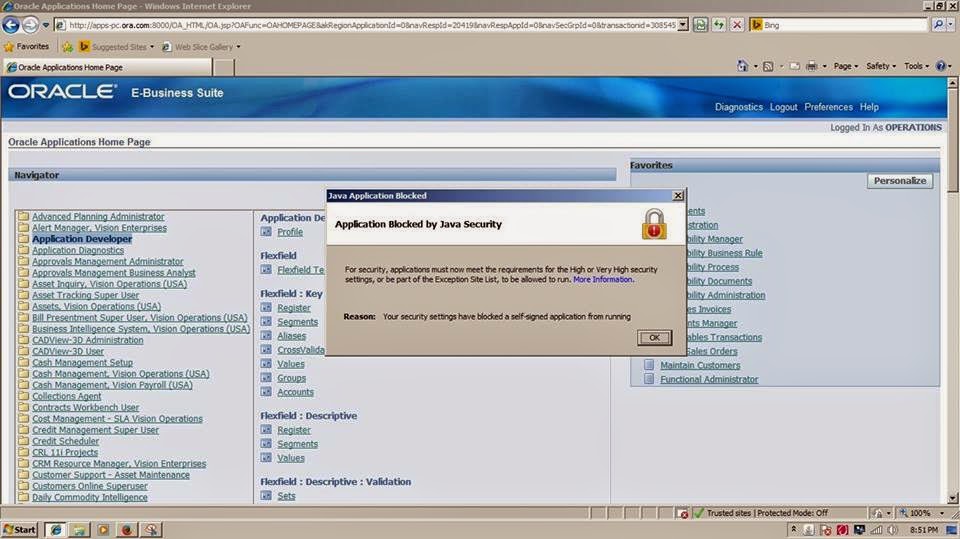Click the blue Help question mark icon
960x539 pixels.
(940, 66)
